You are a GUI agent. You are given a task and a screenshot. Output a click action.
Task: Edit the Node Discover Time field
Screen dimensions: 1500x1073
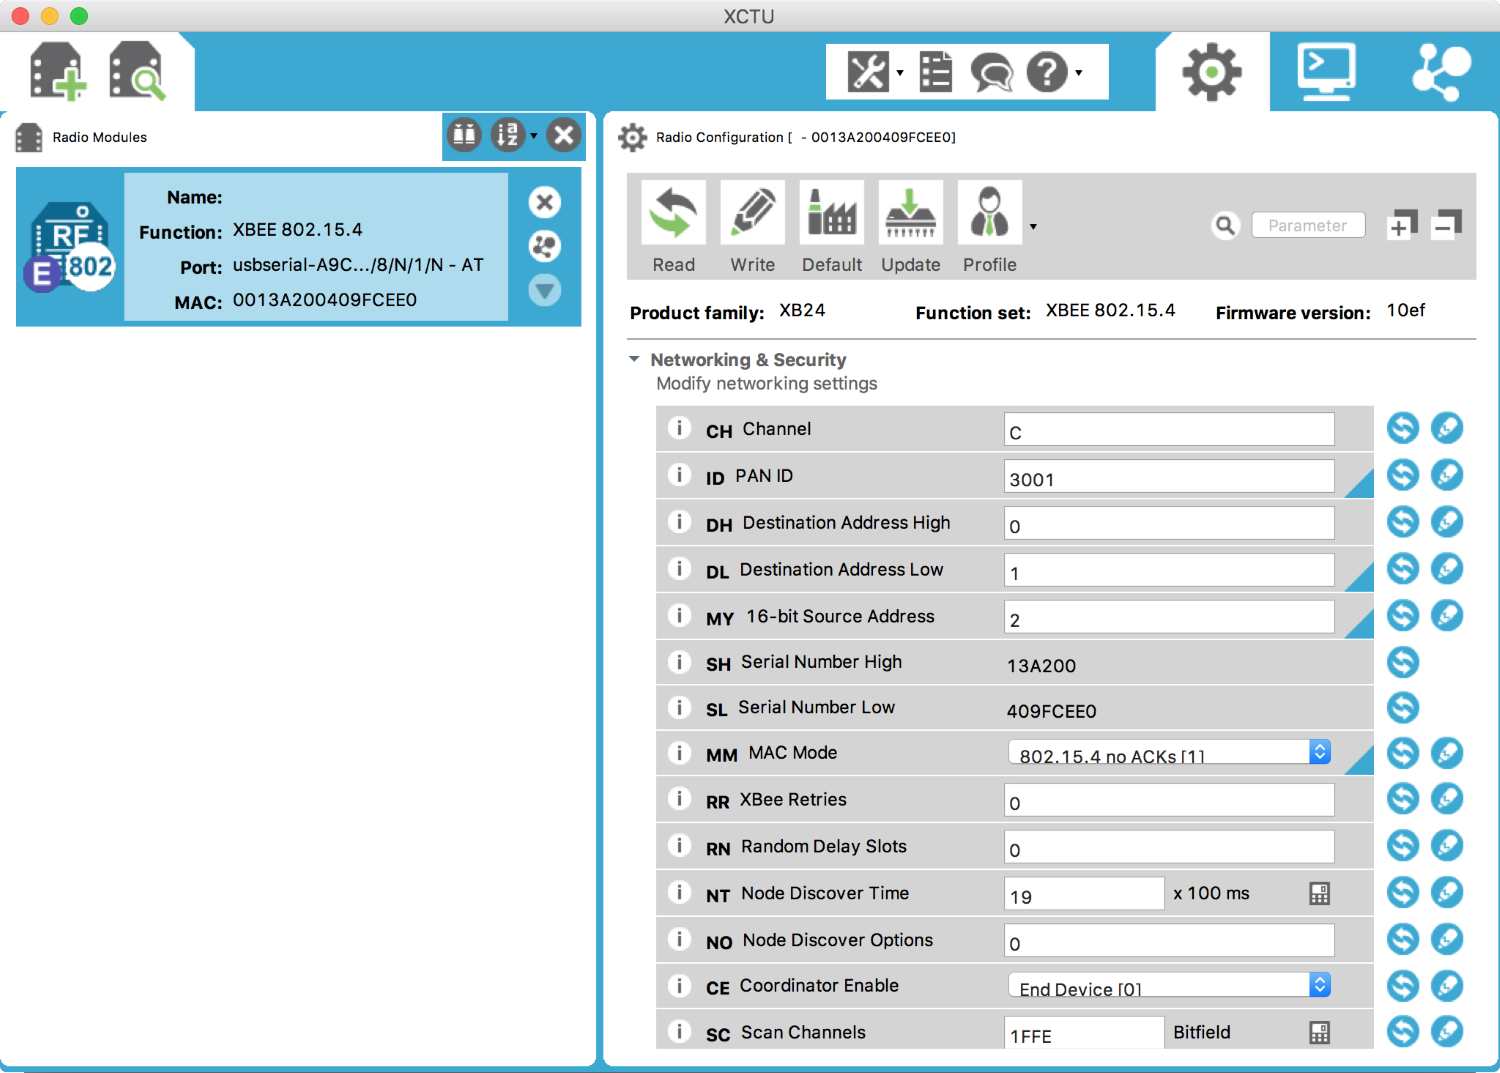1084,894
